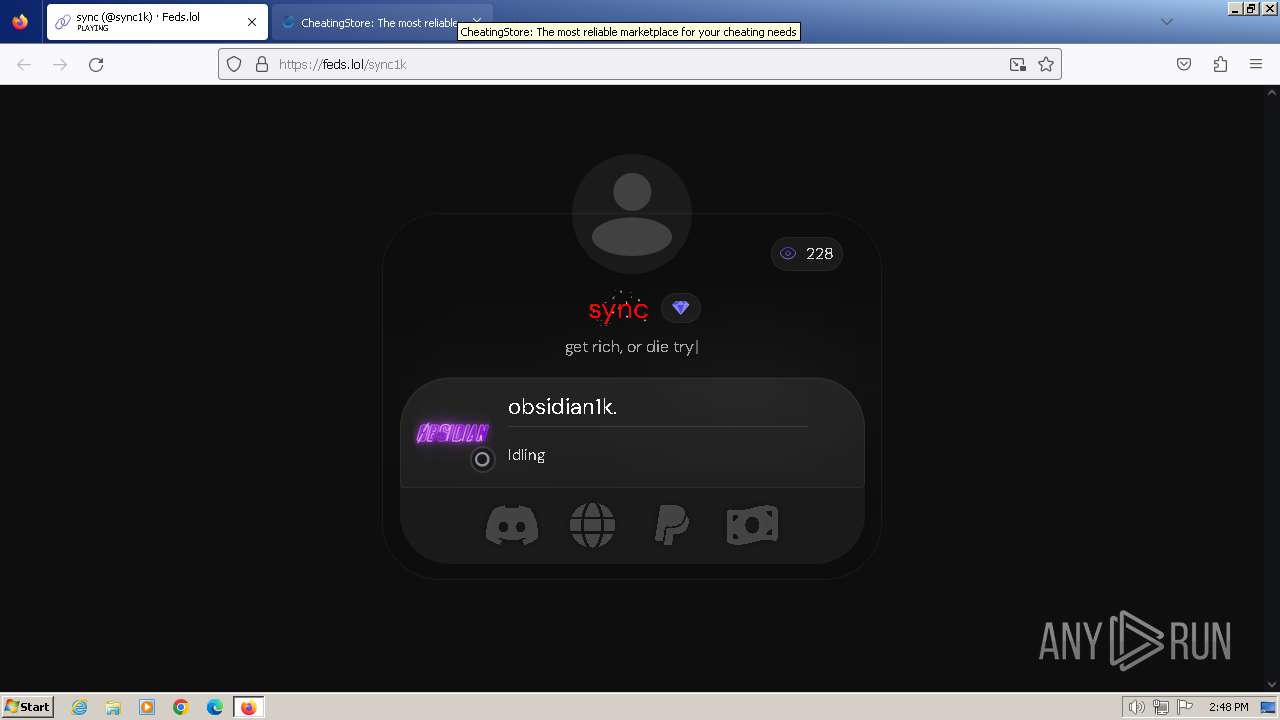Click the 2:48 PM system clock
1280x720 pixels.
click(x=1228, y=707)
